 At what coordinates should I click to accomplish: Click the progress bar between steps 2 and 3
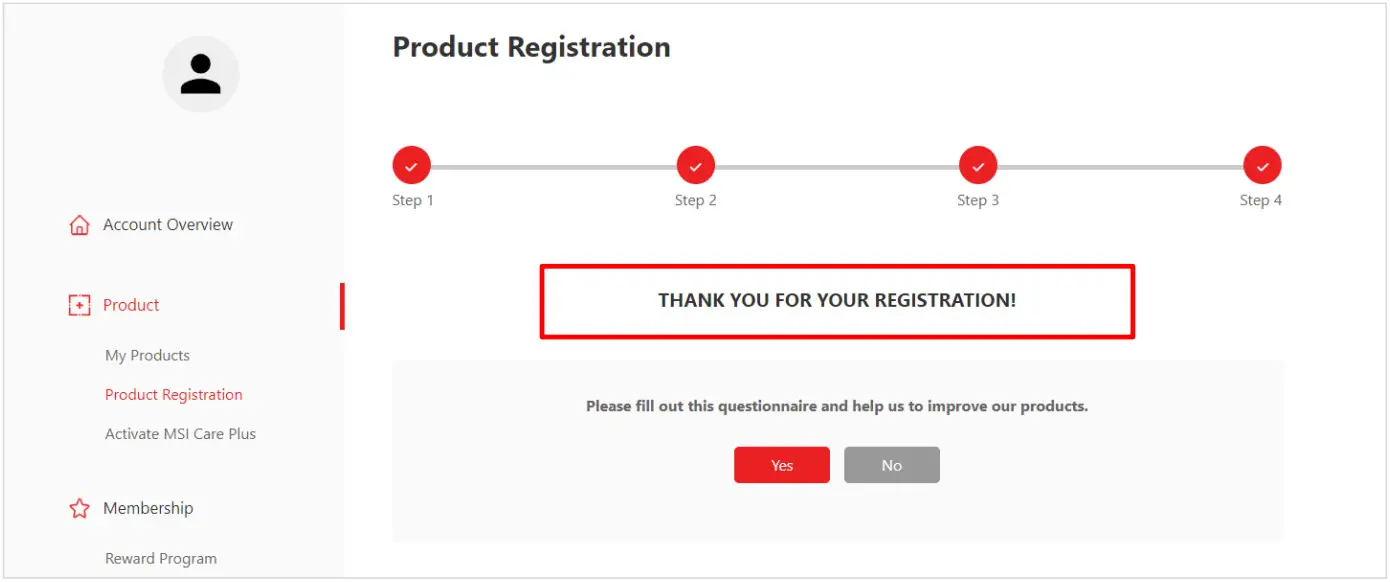tap(837, 167)
